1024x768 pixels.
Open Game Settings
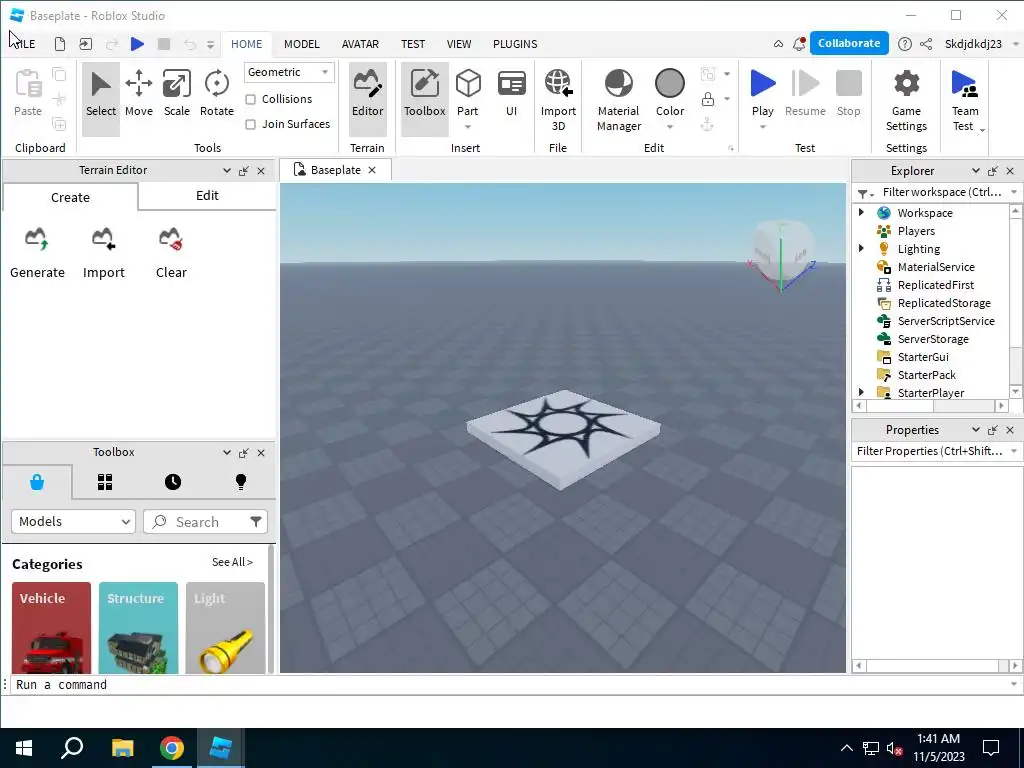(x=906, y=99)
